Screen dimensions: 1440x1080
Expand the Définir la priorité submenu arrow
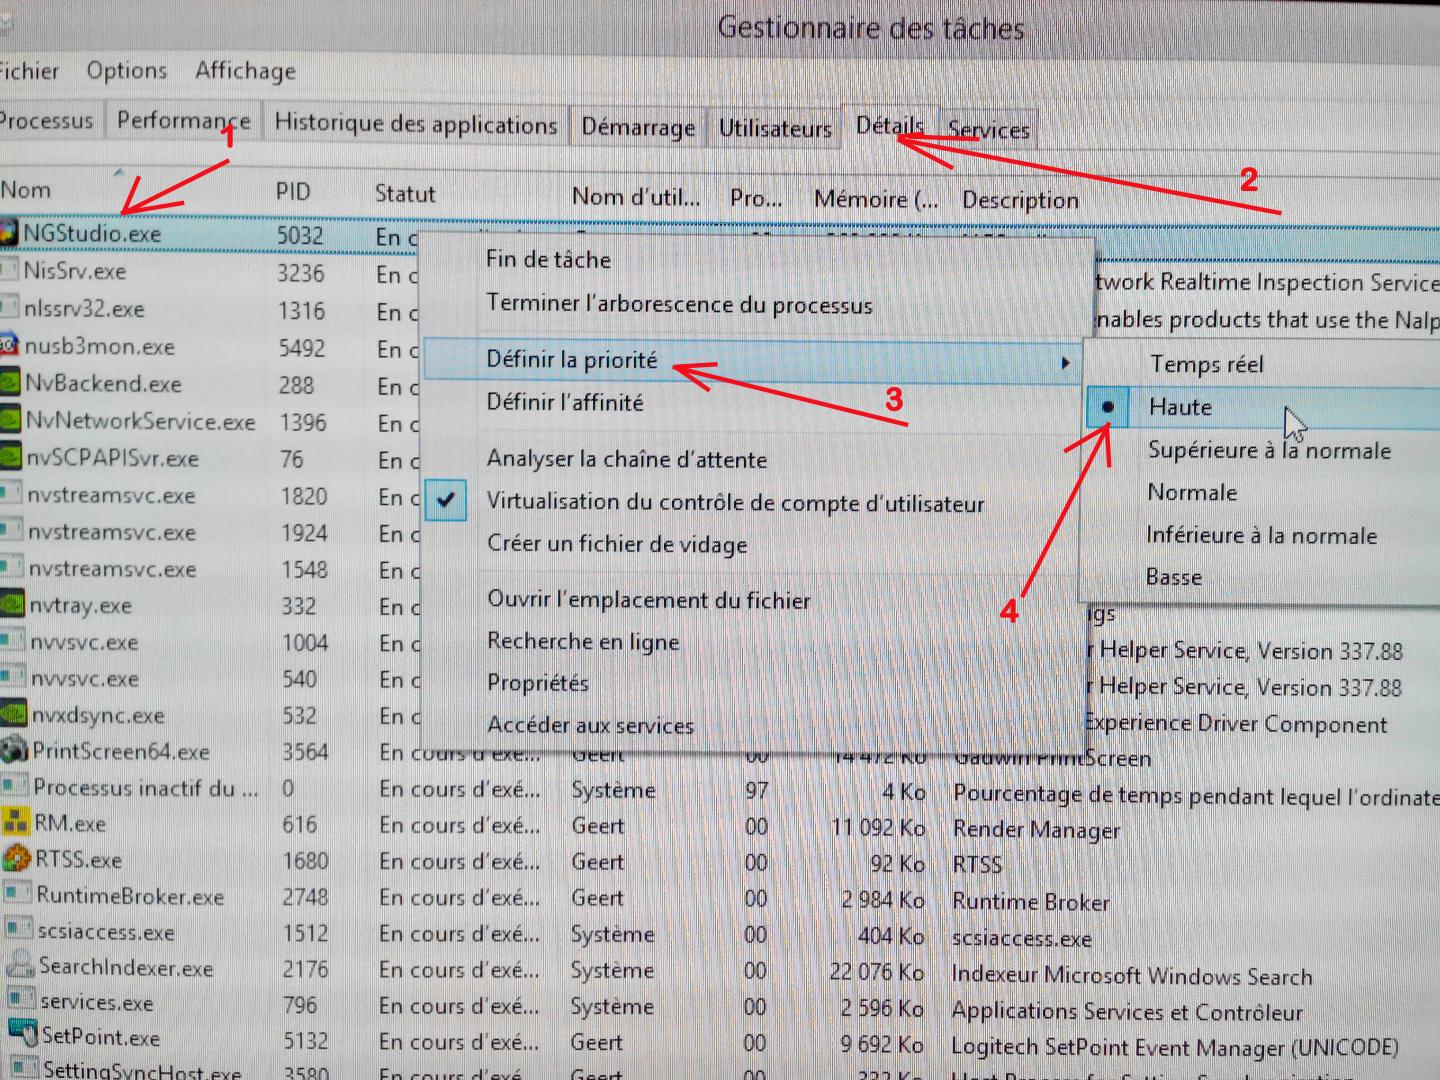coord(1066,363)
